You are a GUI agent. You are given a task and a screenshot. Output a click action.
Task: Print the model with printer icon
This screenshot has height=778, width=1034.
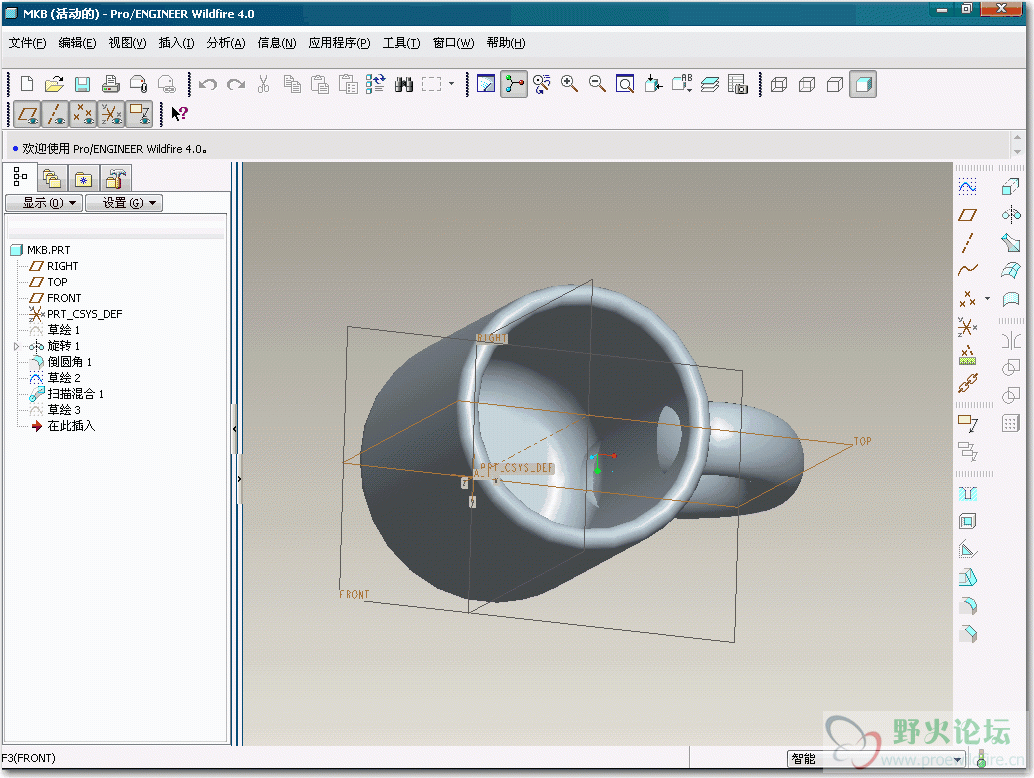click(111, 84)
